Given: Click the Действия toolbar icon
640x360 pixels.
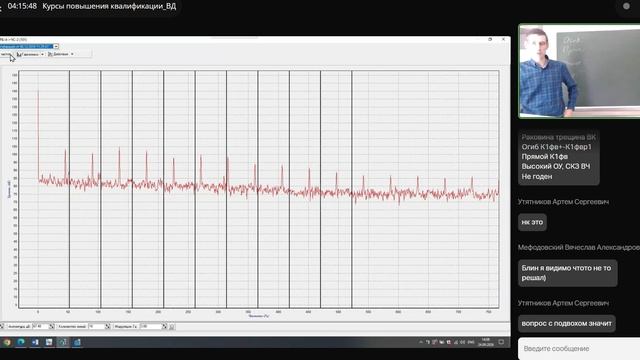Looking at the screenshot, I should pos(50,54).
